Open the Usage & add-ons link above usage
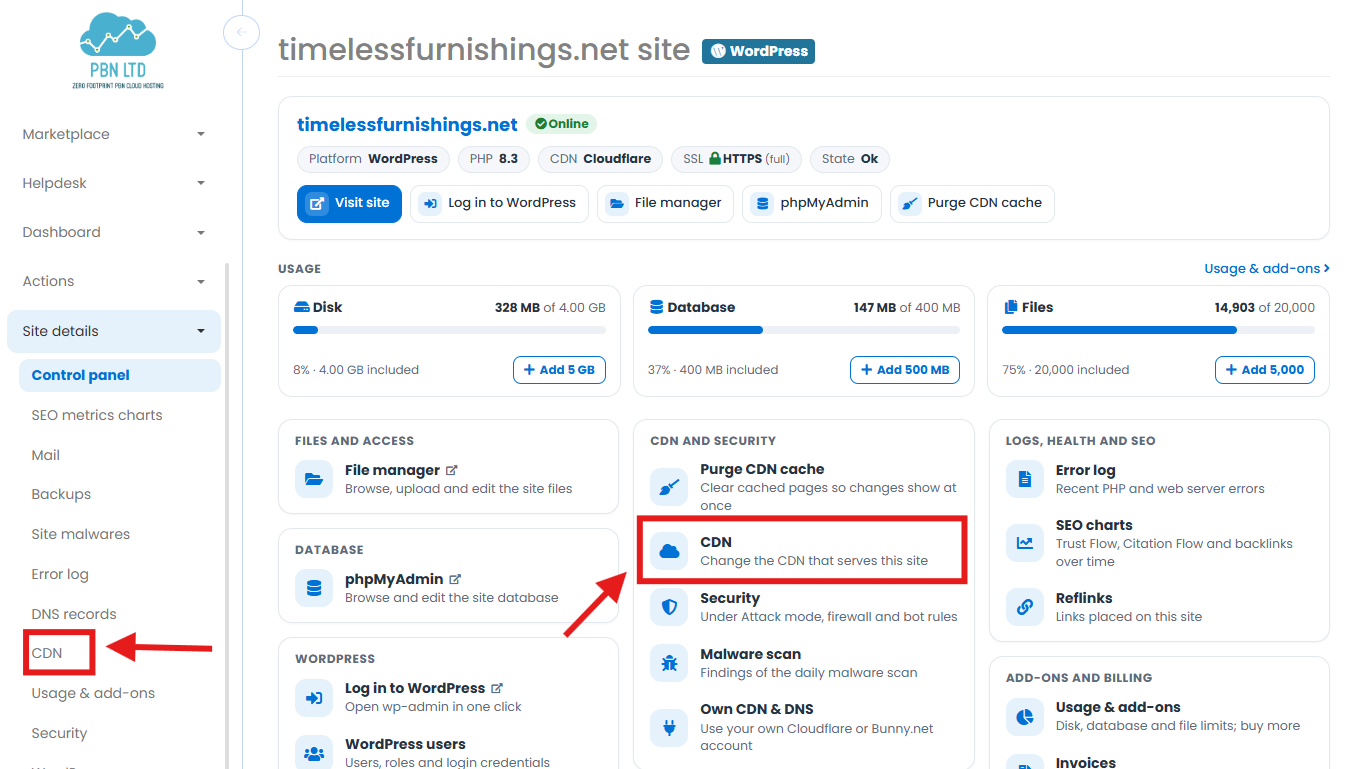Viewport: 1346px width, 769px height. click(x=1267, y=268)
